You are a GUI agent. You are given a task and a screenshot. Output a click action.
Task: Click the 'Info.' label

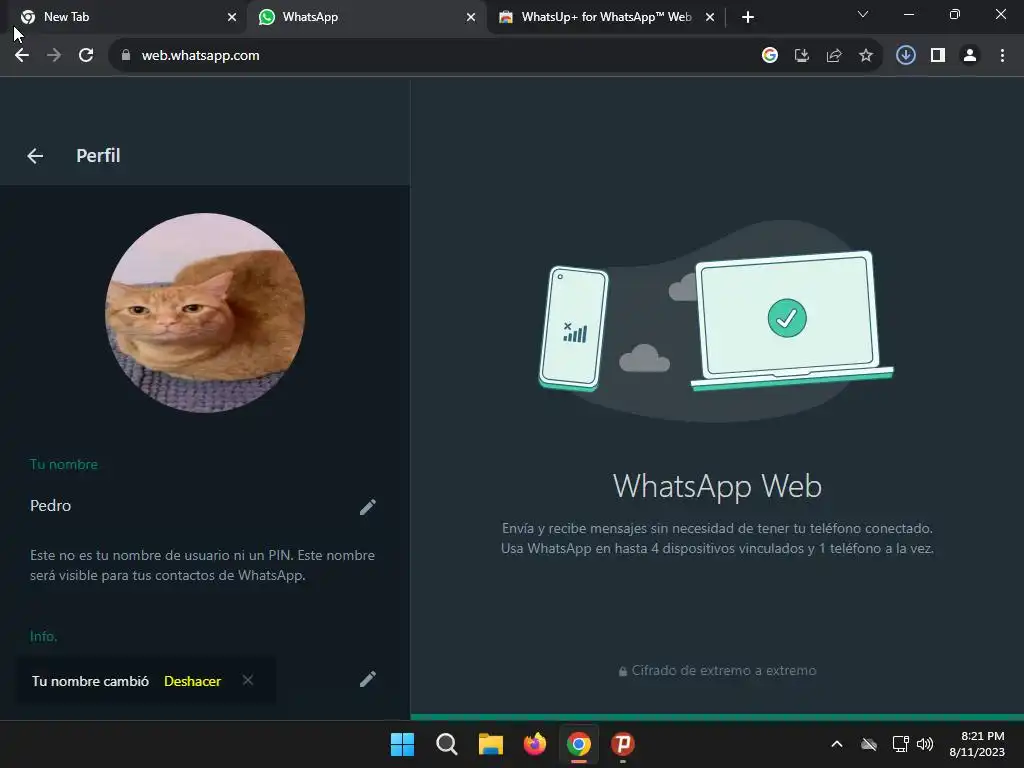(x=44, y=636)
